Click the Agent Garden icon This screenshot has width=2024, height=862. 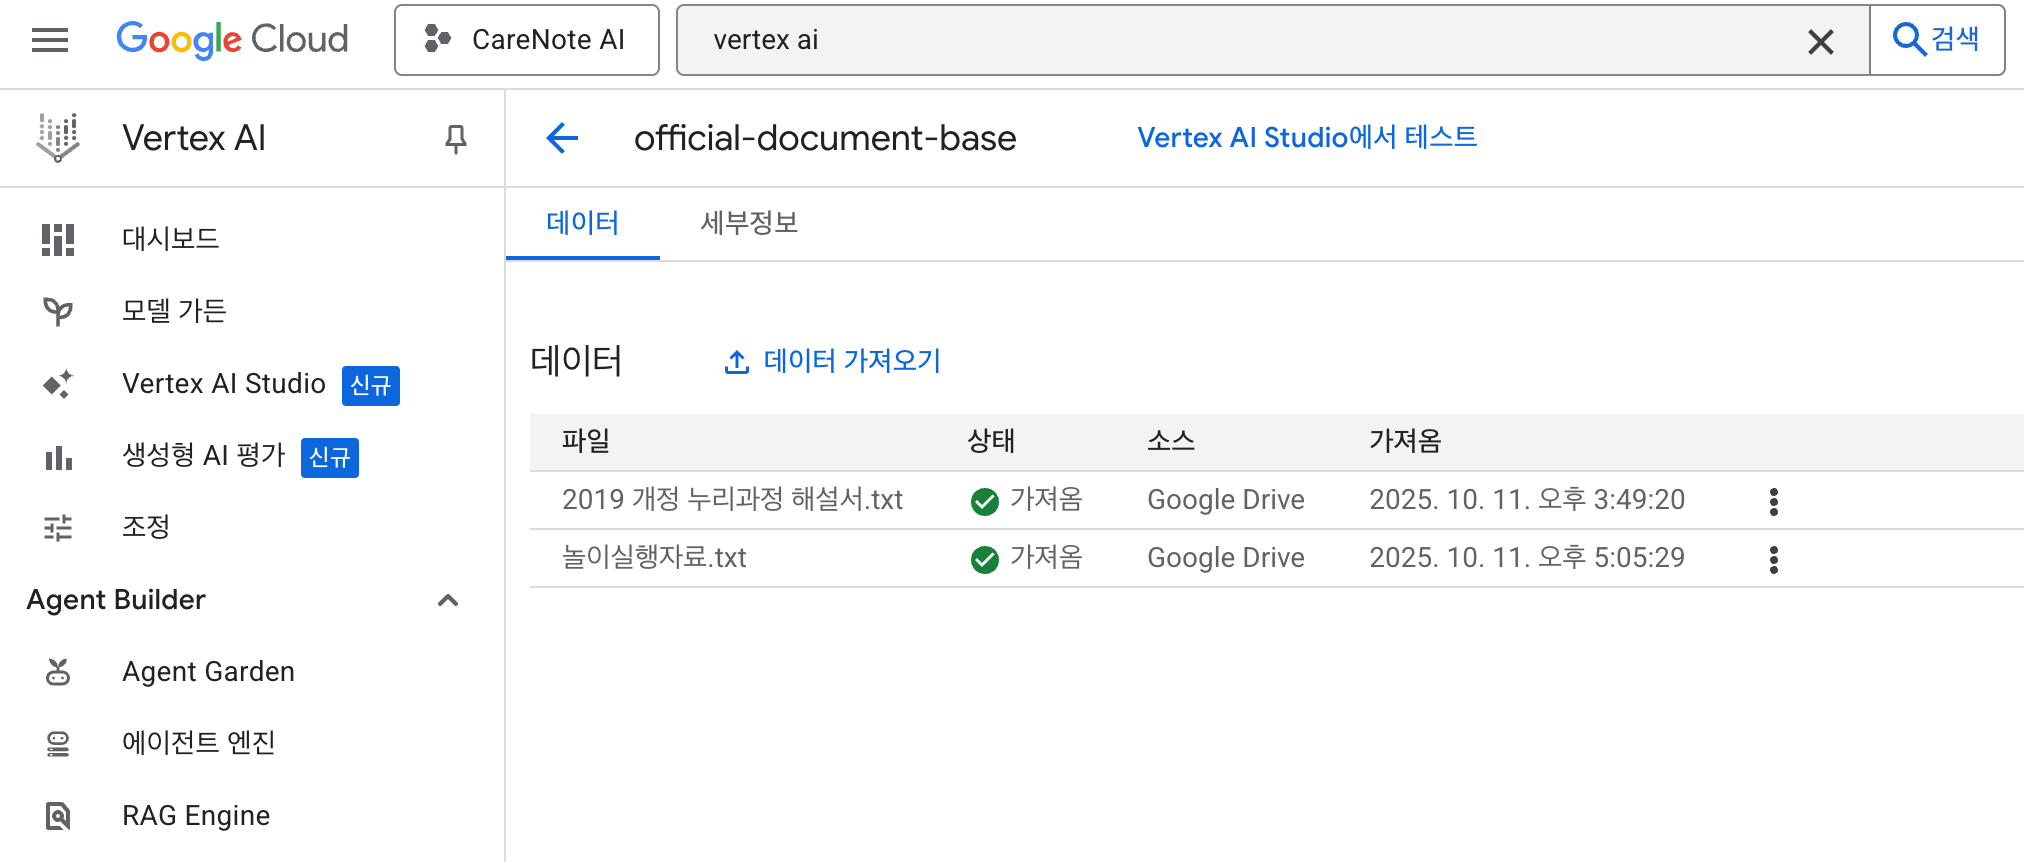point(58,672)
